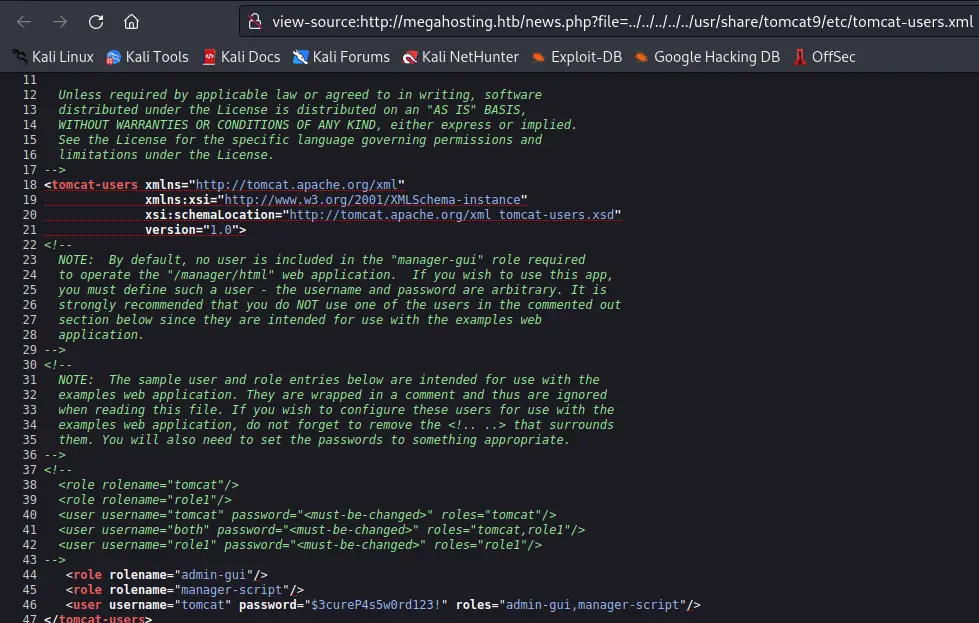Go forward to the next page
The image size is (979, 623).
[x=60, y=22]
